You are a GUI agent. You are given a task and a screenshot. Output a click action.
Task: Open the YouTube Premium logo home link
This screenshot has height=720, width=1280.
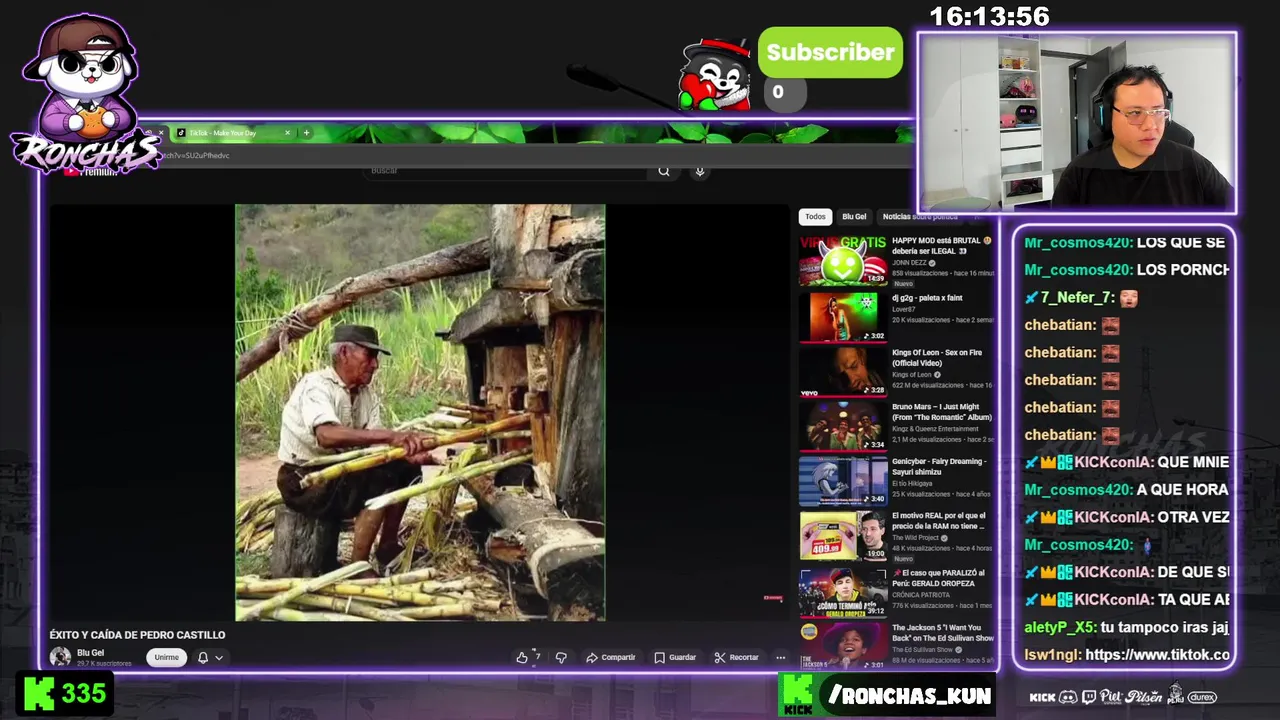pyautogui.click(x=91, y=171)
